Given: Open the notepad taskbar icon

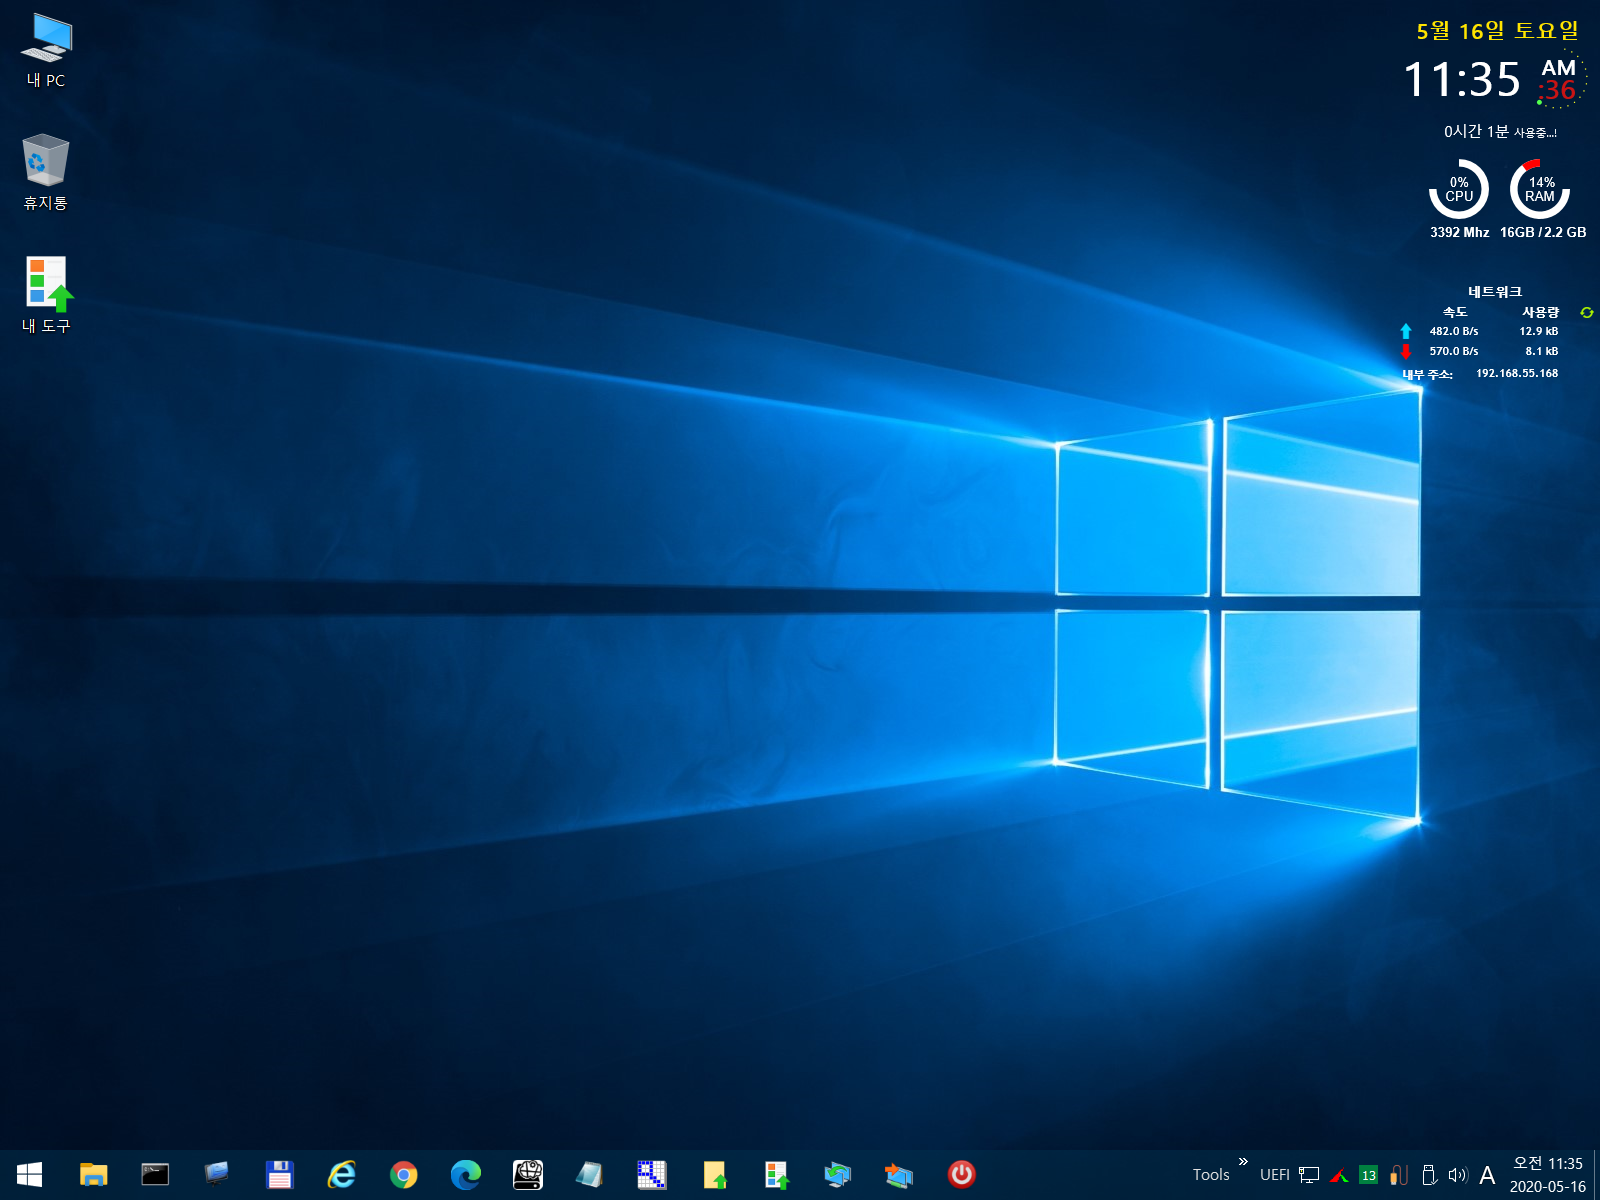Looking at the screenshot, I should point(589,1175).
